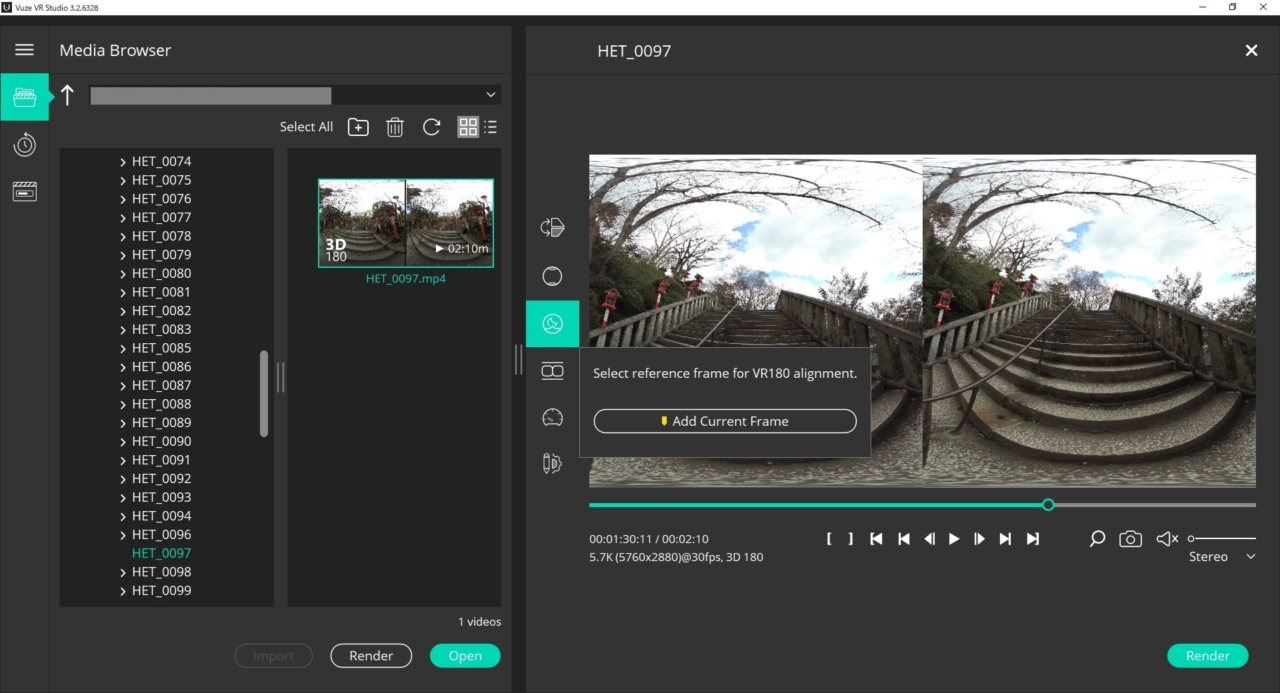The width and height of the screenshot is (1280, 693).
Task: Expand the HET_0090 folder chevron
Action: point(123,442)
